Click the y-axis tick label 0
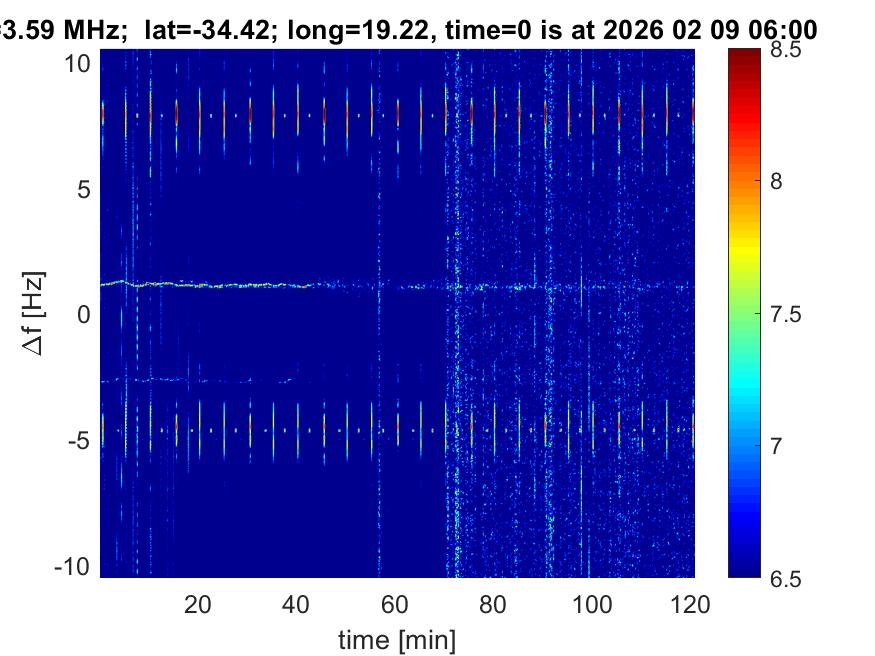 pyautogui.click(x=85, y=315)
